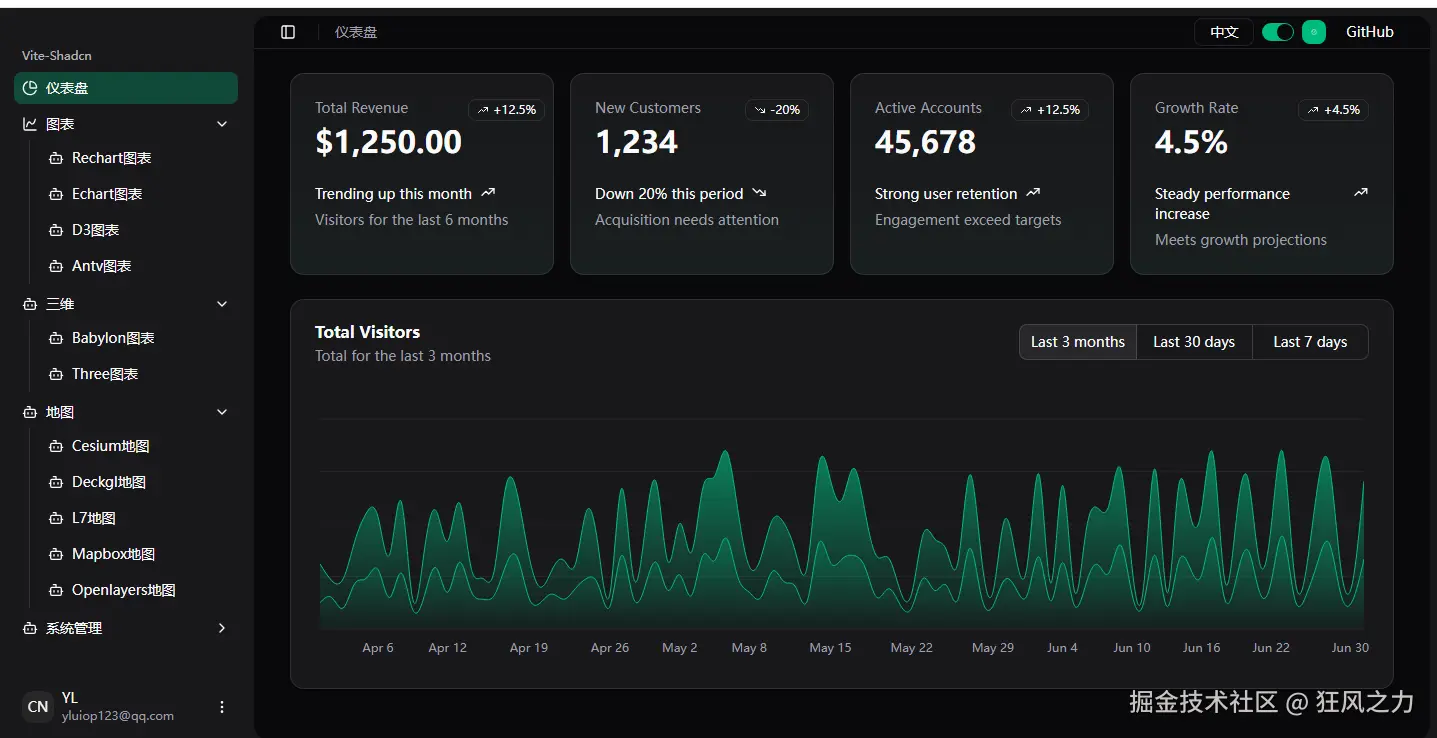Screen dimensions: 1437x738
Task: Open the Echart图表 entry via its icon
Action: pyautogui.click(x=56, y=193)
